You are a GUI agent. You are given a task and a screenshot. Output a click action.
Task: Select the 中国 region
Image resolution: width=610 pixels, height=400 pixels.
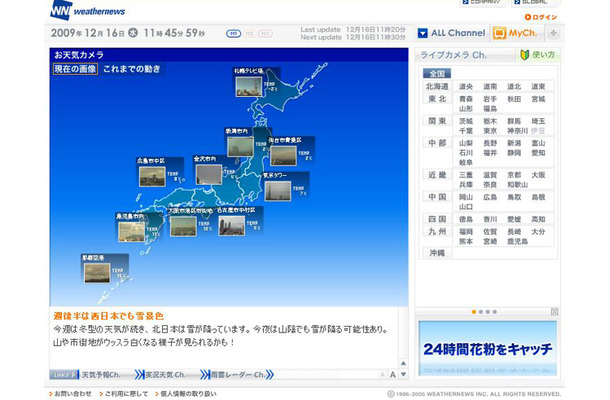point(437,197)
